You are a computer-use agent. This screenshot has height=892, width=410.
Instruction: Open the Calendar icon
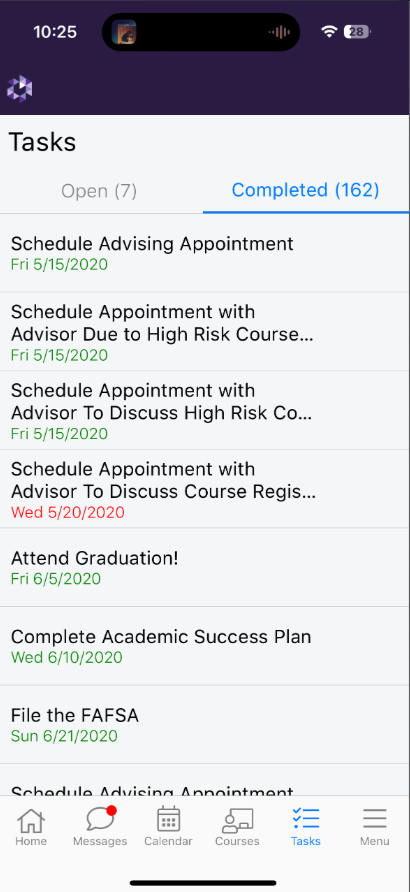pos(168,819)
